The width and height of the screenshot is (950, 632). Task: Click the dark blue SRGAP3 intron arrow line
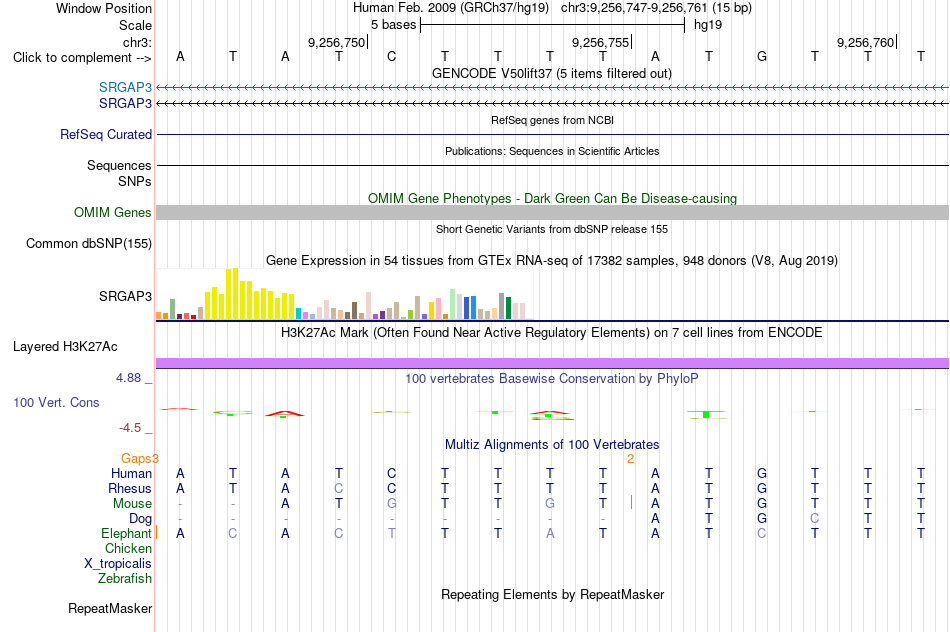(552, 104)
